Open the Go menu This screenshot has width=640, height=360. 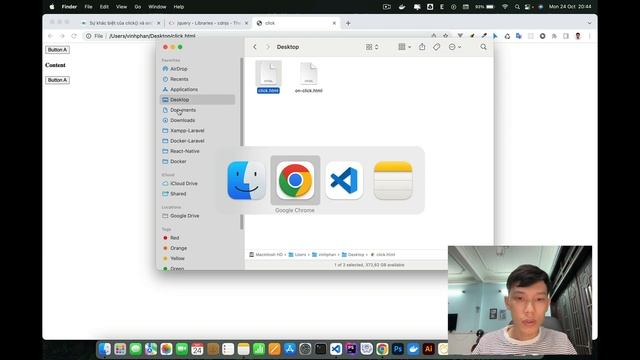[x=138, y=7]
